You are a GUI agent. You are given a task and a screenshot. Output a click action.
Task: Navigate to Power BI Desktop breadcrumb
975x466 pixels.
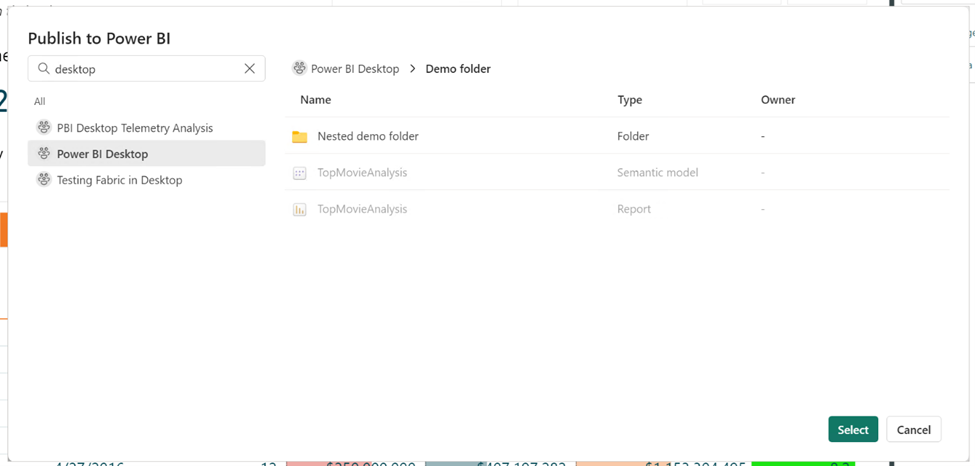tap(355, 69)
